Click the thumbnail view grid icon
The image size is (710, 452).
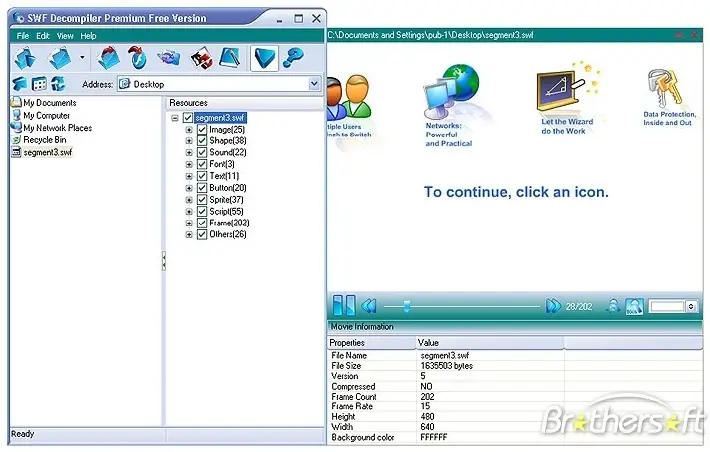(39, 84)
